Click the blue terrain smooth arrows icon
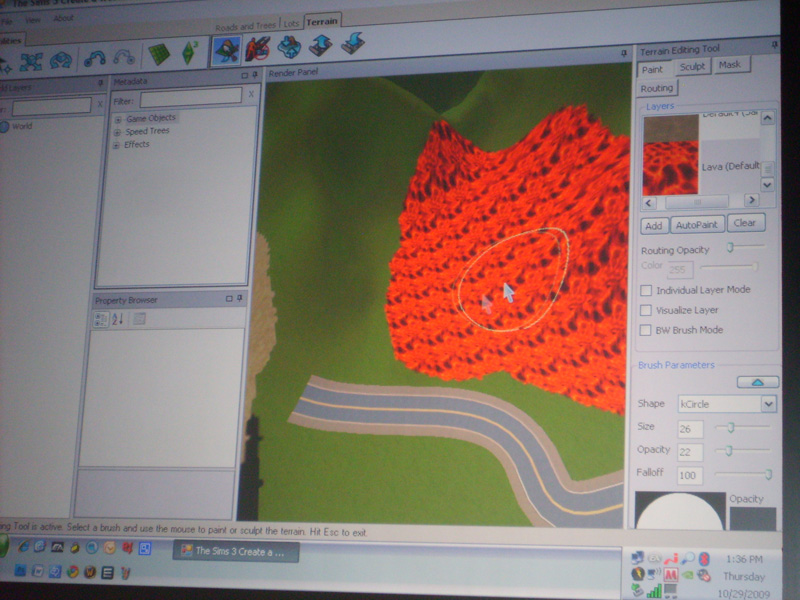This screenshot has height=600, width=800. [289, 47]
